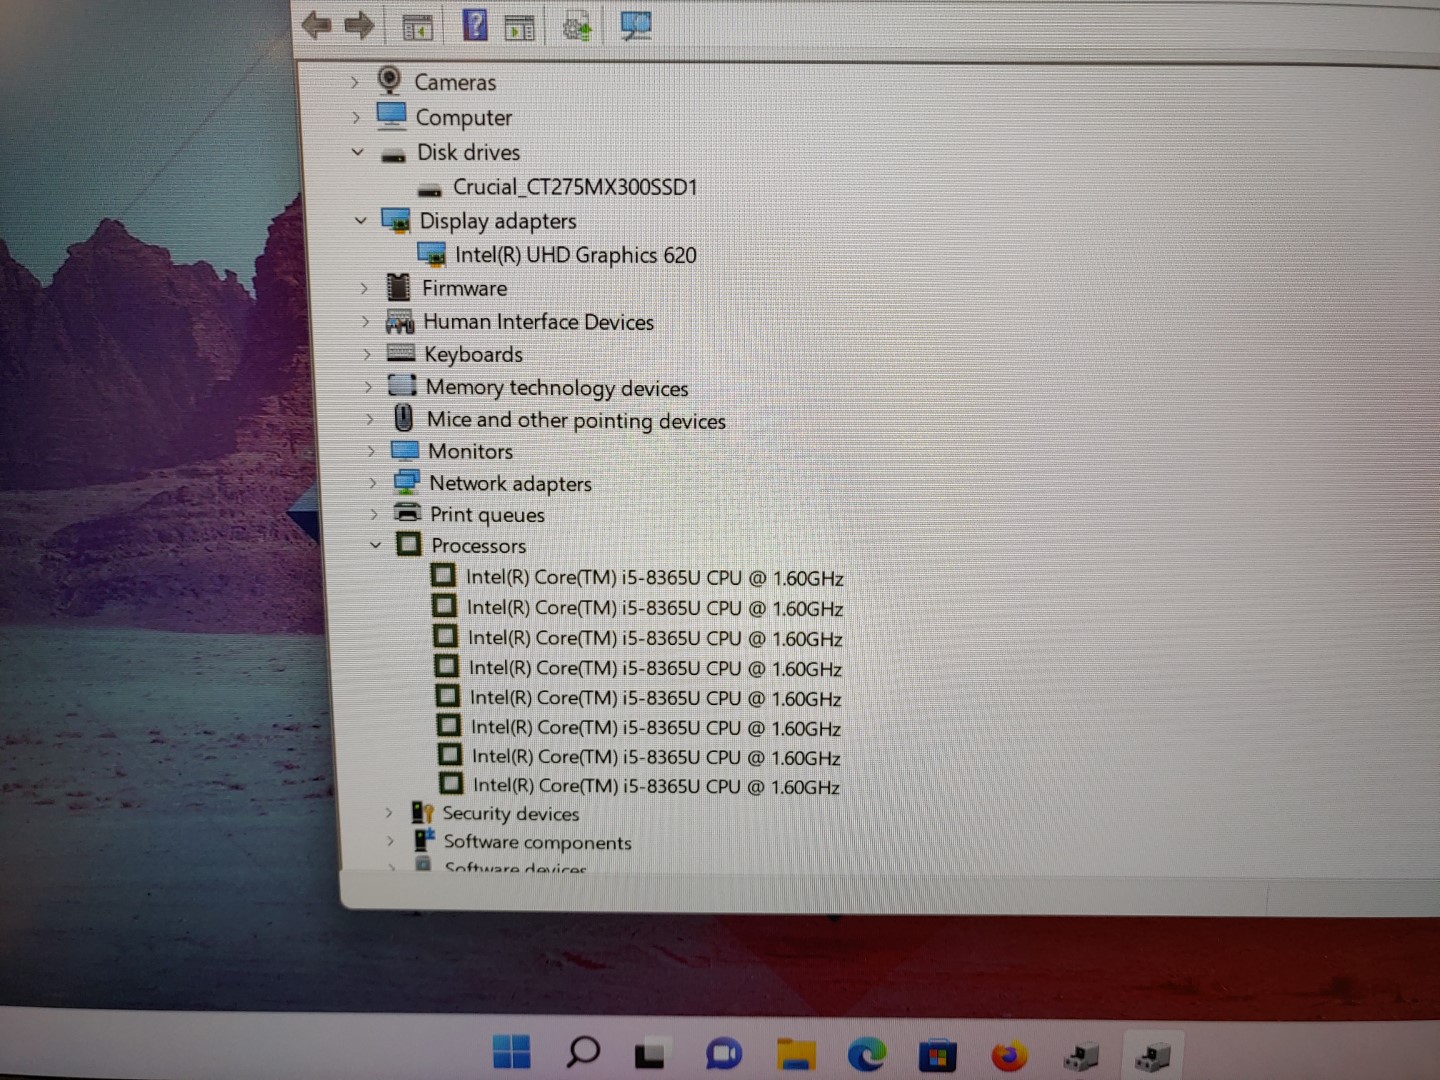Select the Display adapters label

coord(498,220)
